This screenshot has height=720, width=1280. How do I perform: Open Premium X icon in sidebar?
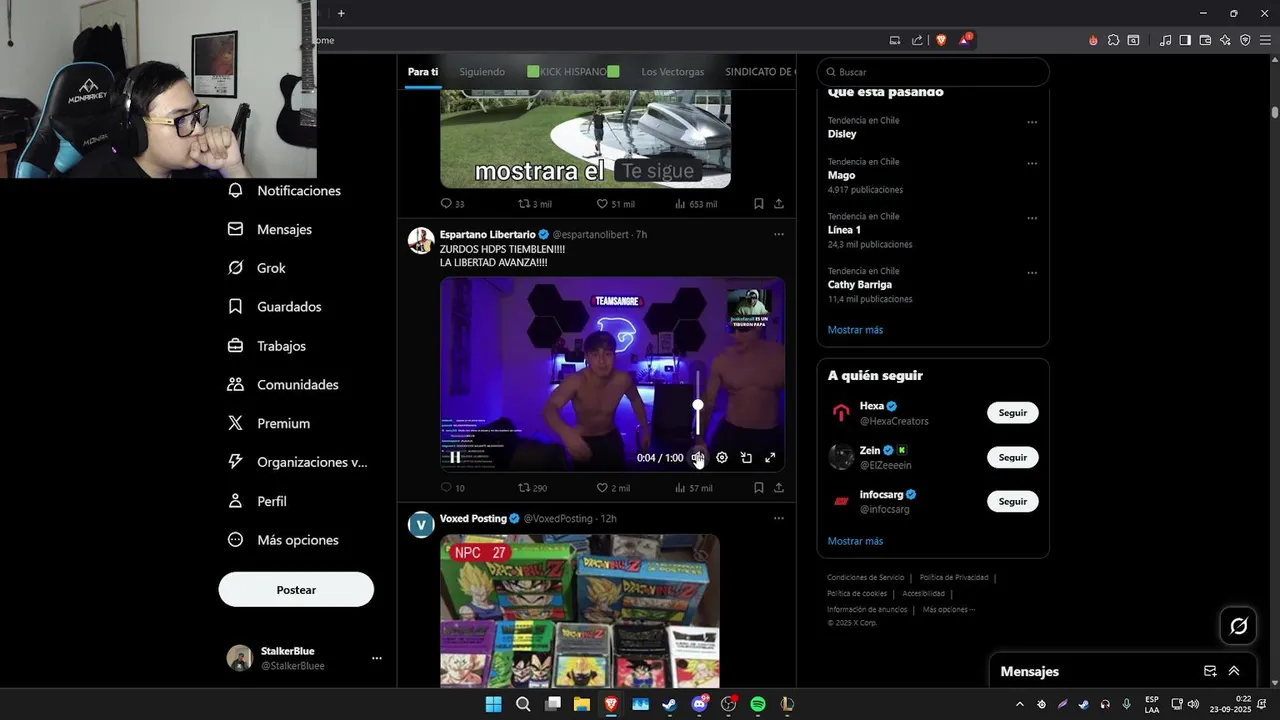click(235, 423)
